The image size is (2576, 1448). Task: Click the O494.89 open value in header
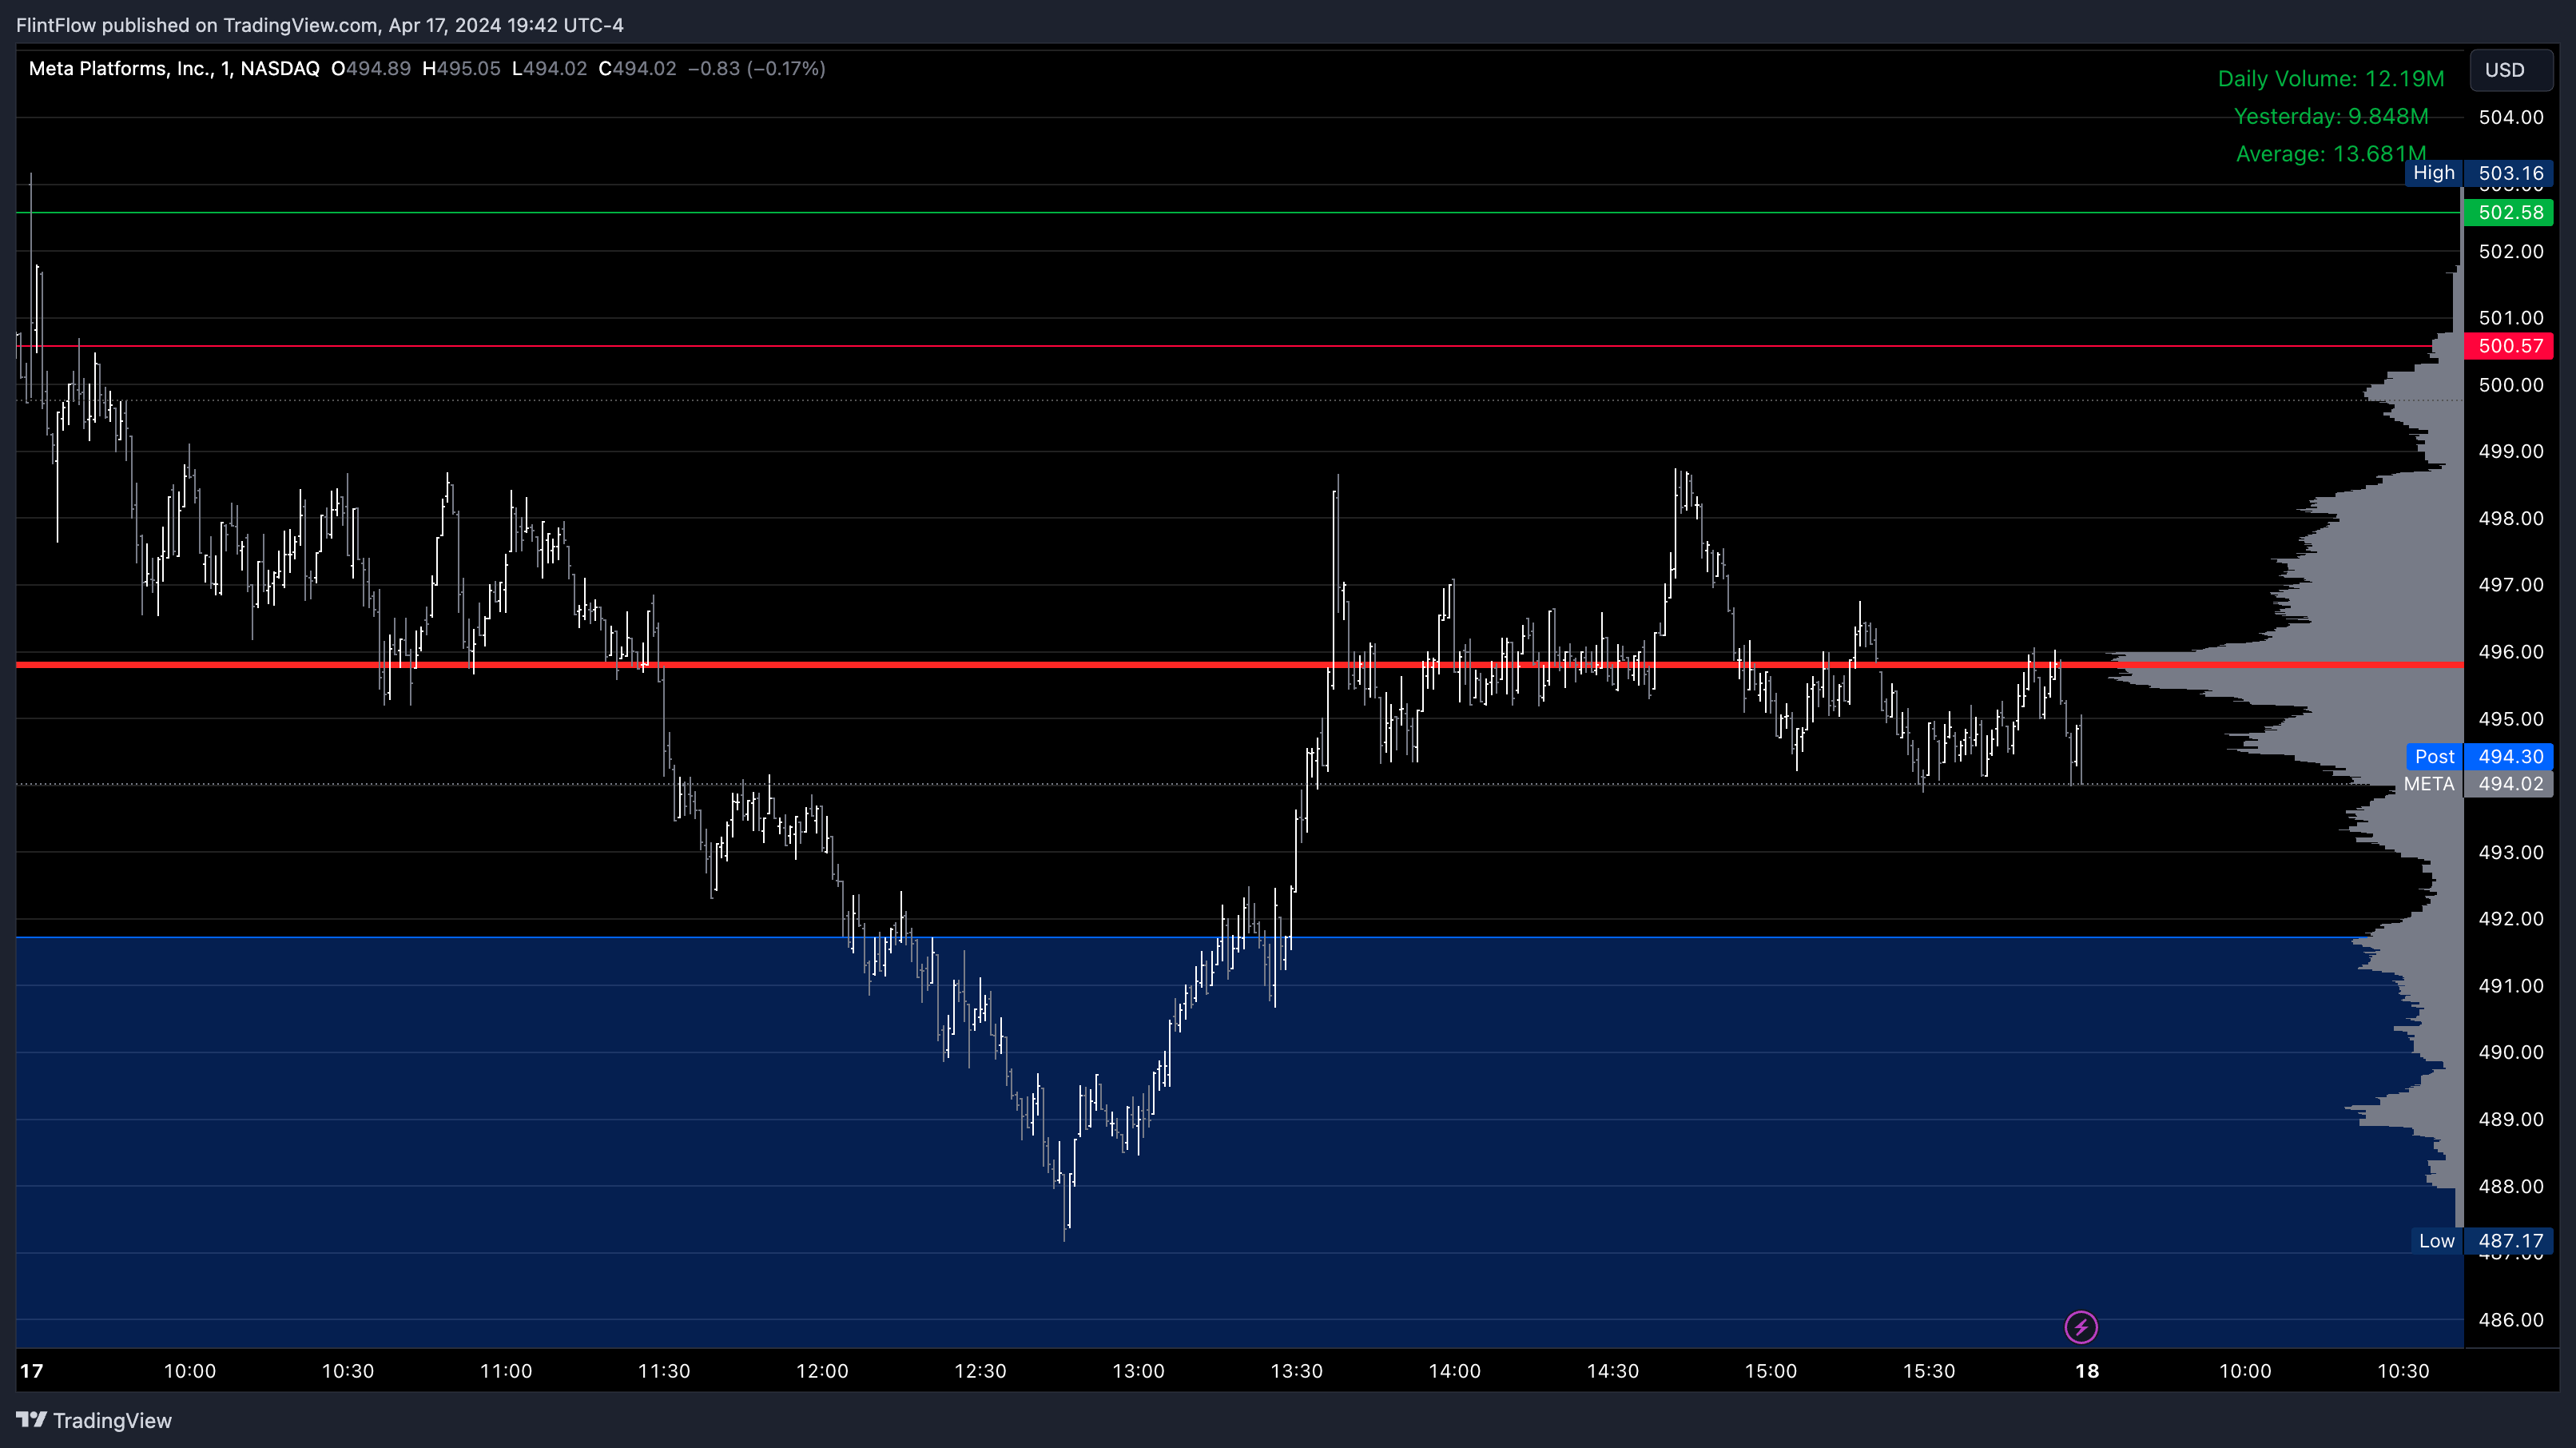click(x=371, y=69)
